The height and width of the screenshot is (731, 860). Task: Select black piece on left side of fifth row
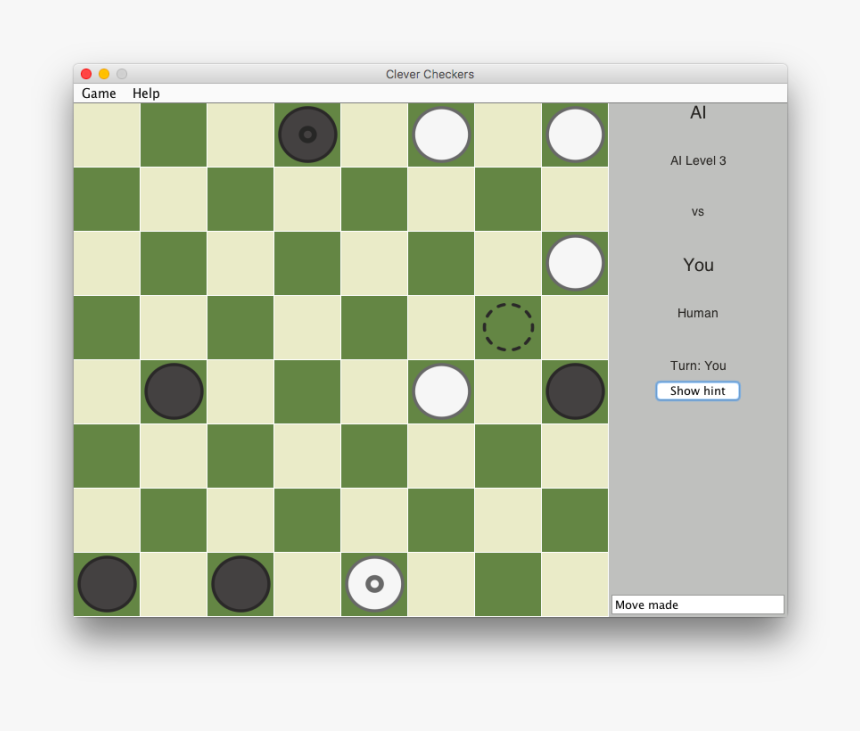(x=174, y=392)
